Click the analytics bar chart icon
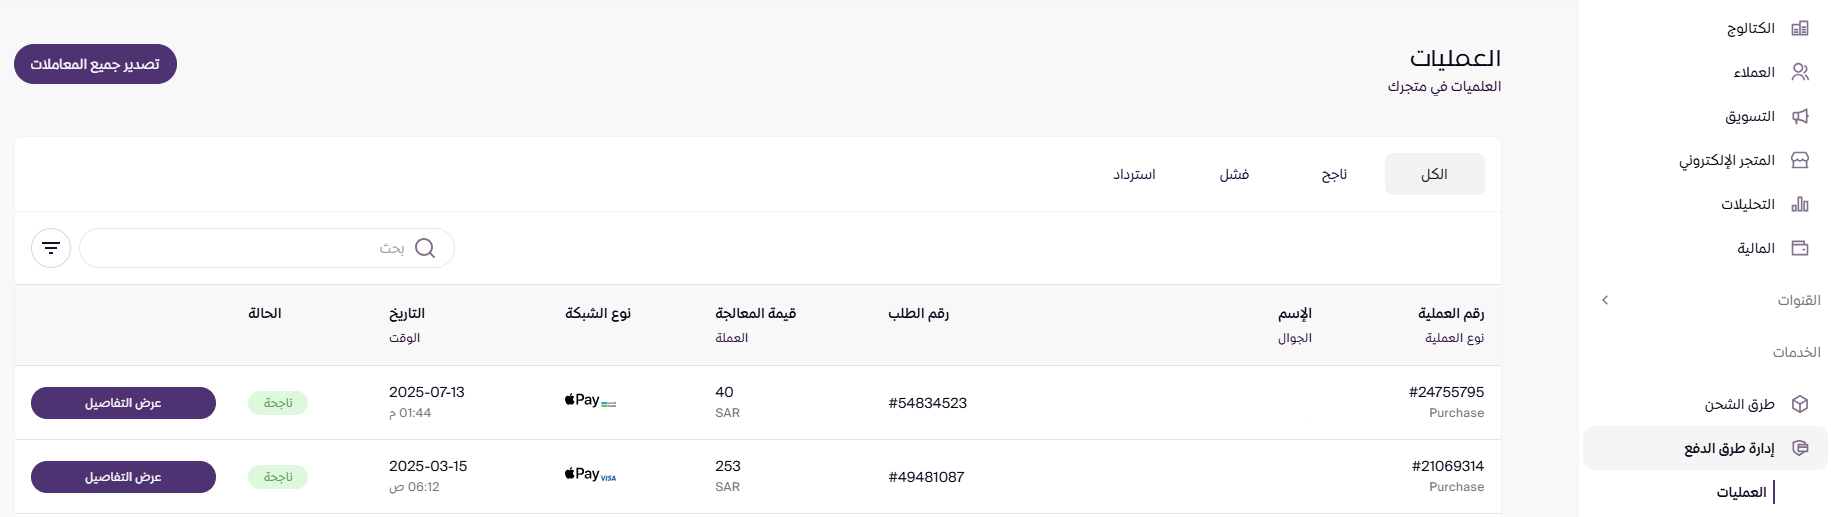This screenshot has width=1831, height=517. (1800, 204)
